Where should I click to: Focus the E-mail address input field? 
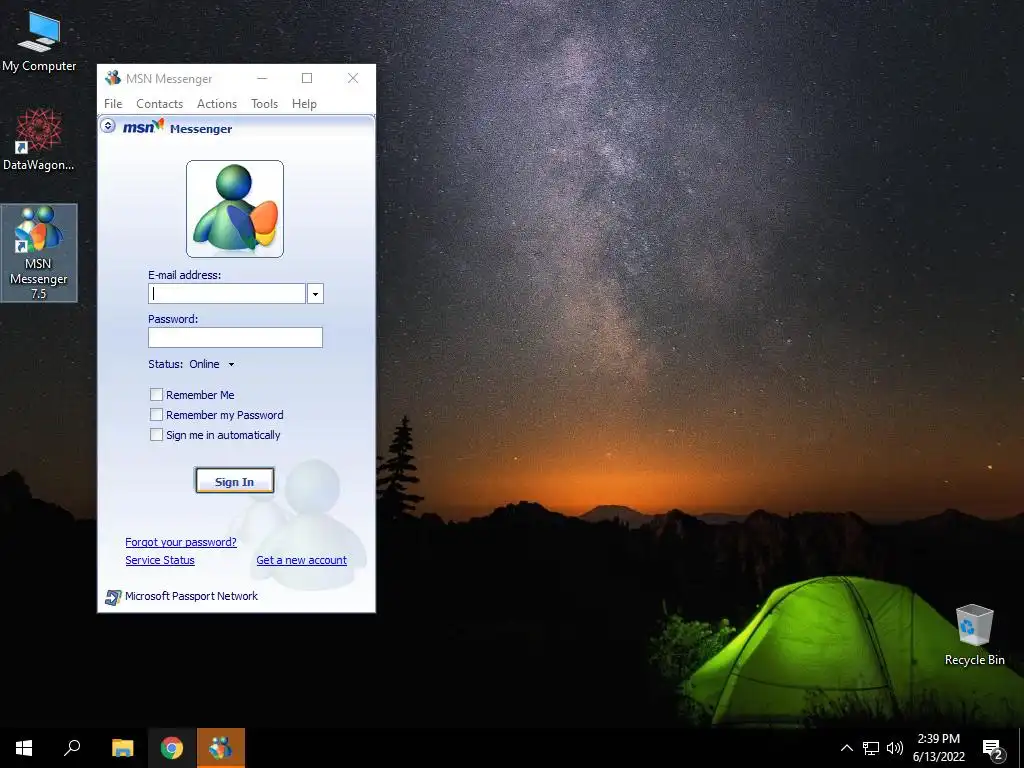227,294
